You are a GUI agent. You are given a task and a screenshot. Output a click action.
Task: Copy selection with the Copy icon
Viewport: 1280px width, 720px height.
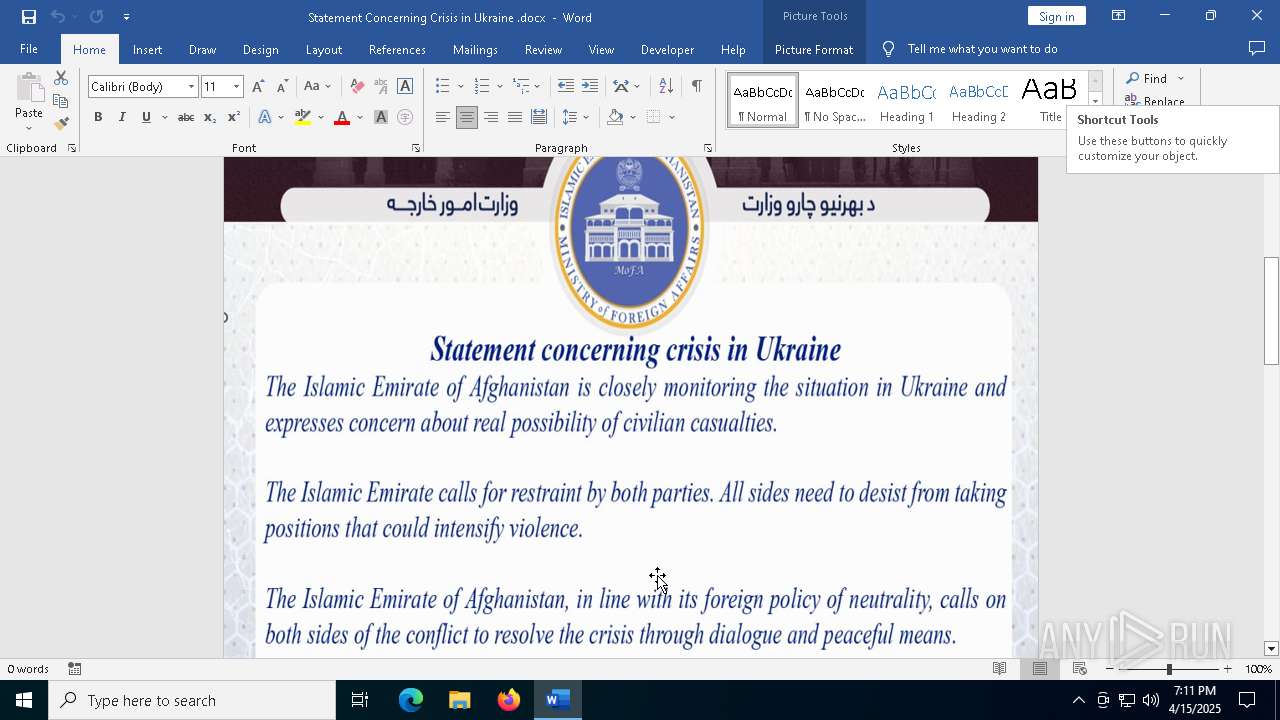pyautogui.click(x=61, y=101)
